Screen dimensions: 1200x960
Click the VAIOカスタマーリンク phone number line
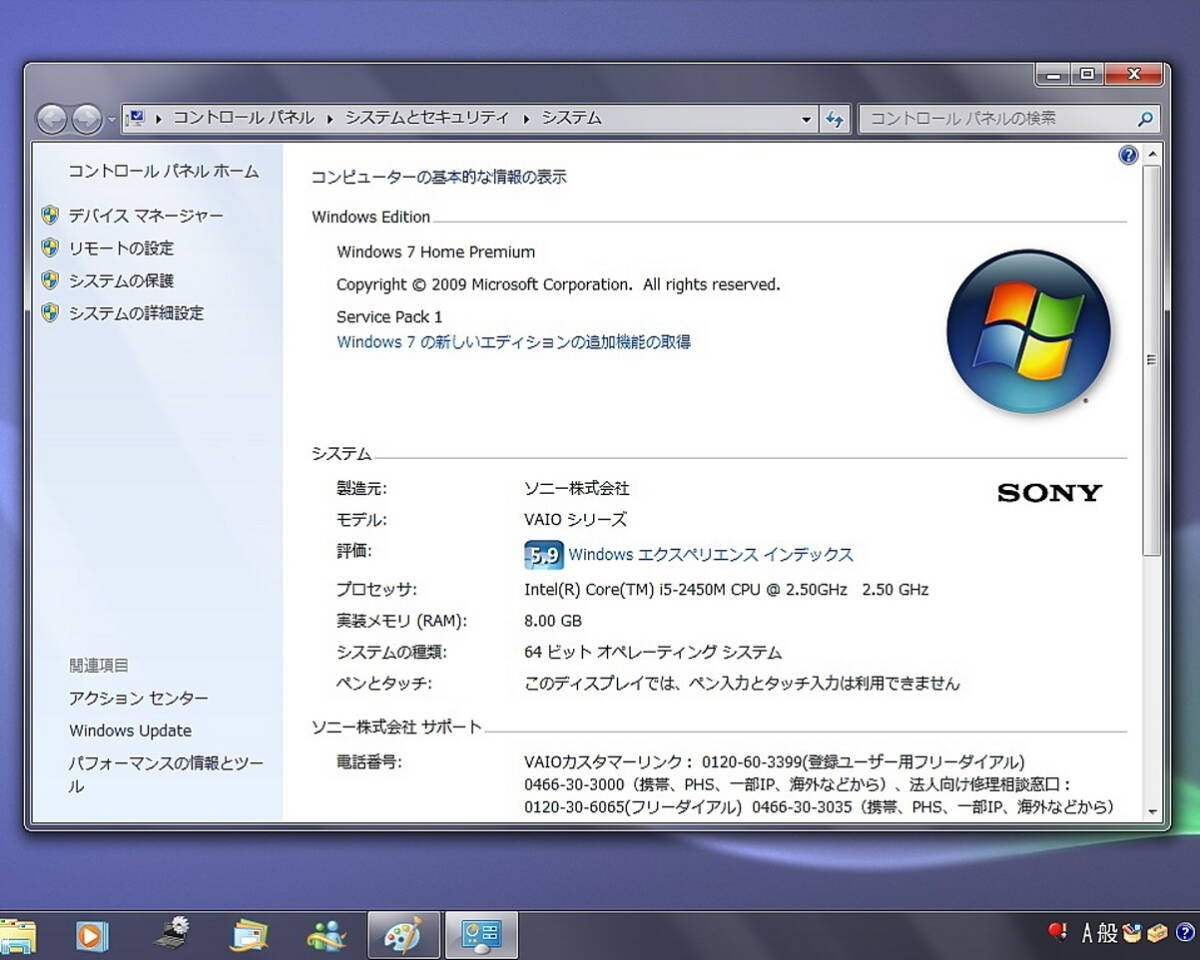774,762
